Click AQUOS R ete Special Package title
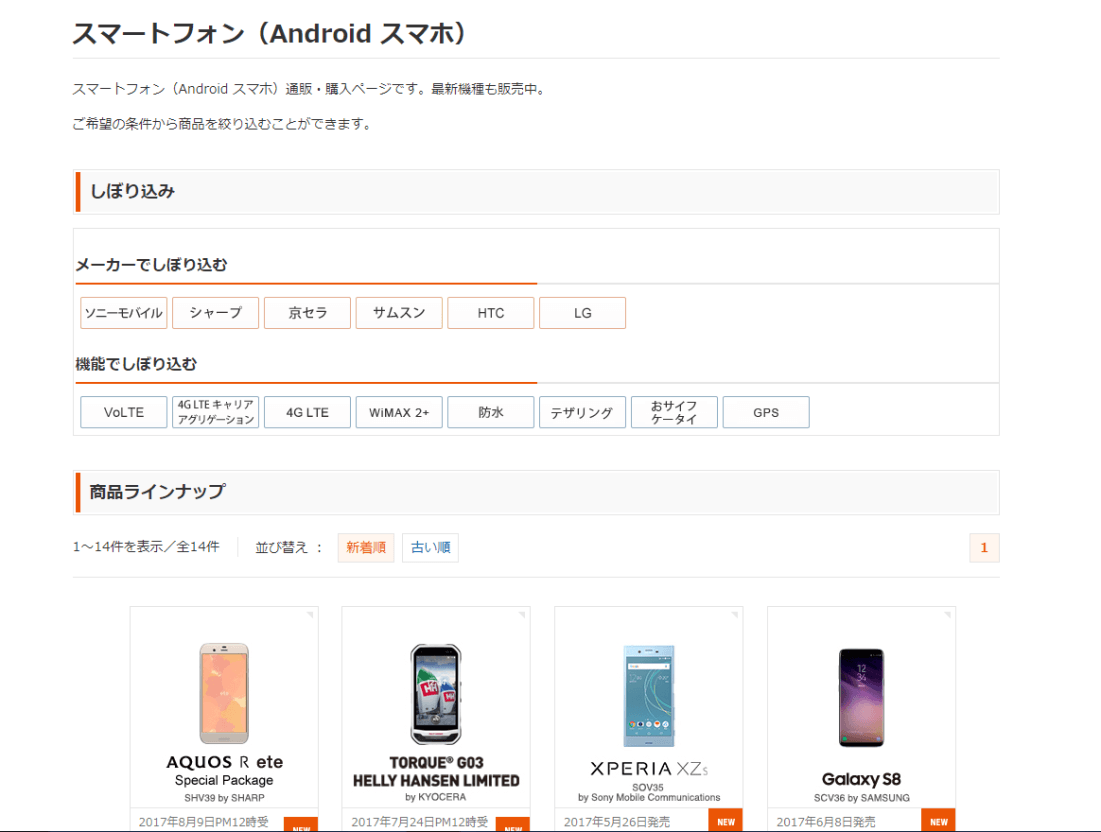 point(224,770)
